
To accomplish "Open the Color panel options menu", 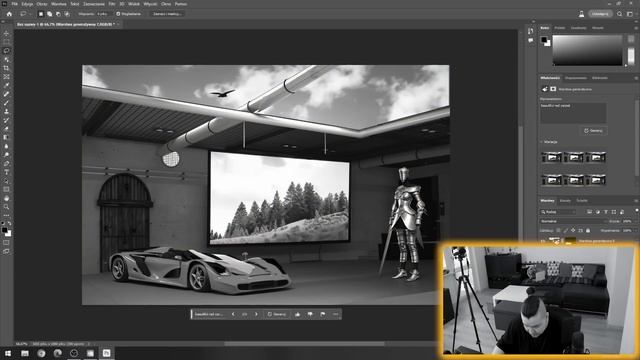I will point(636,28).
